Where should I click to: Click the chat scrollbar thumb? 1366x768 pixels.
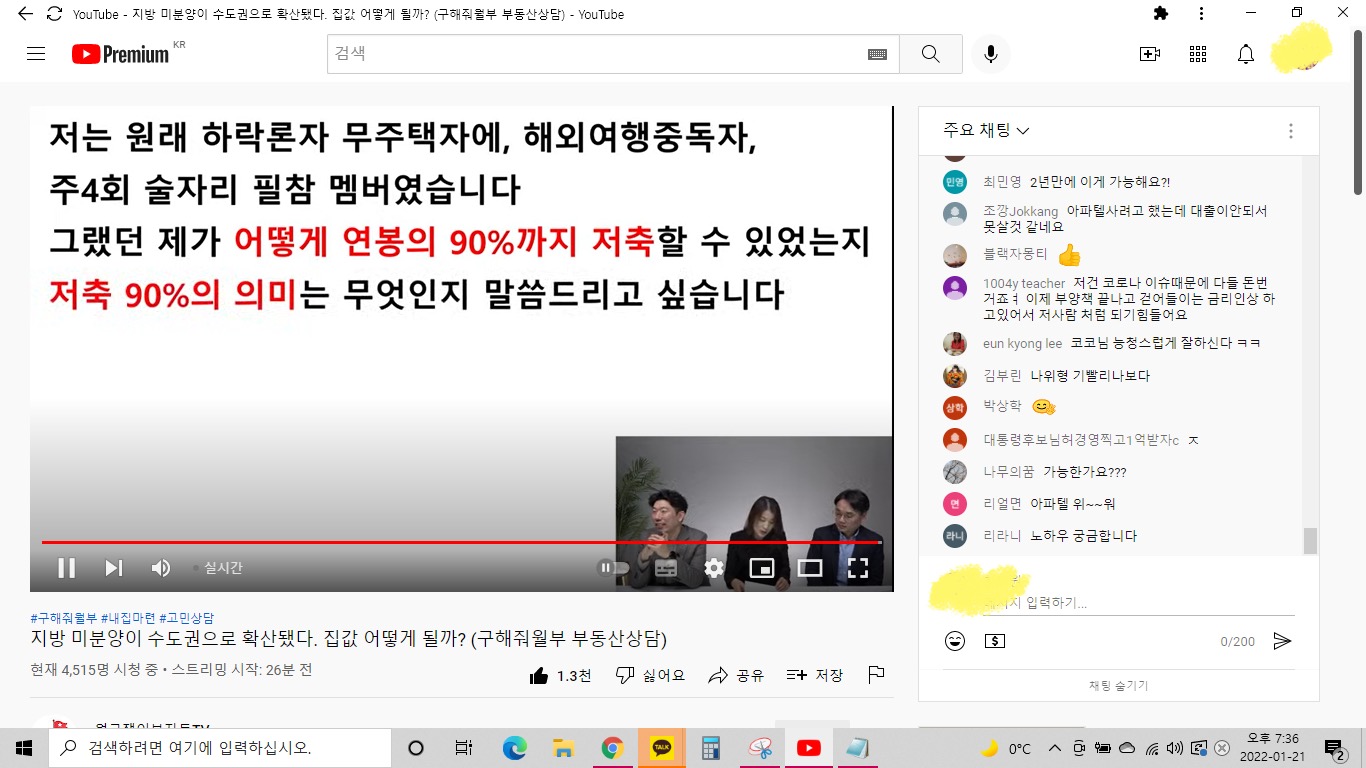pyautogui.click(x=1310, y=540)
